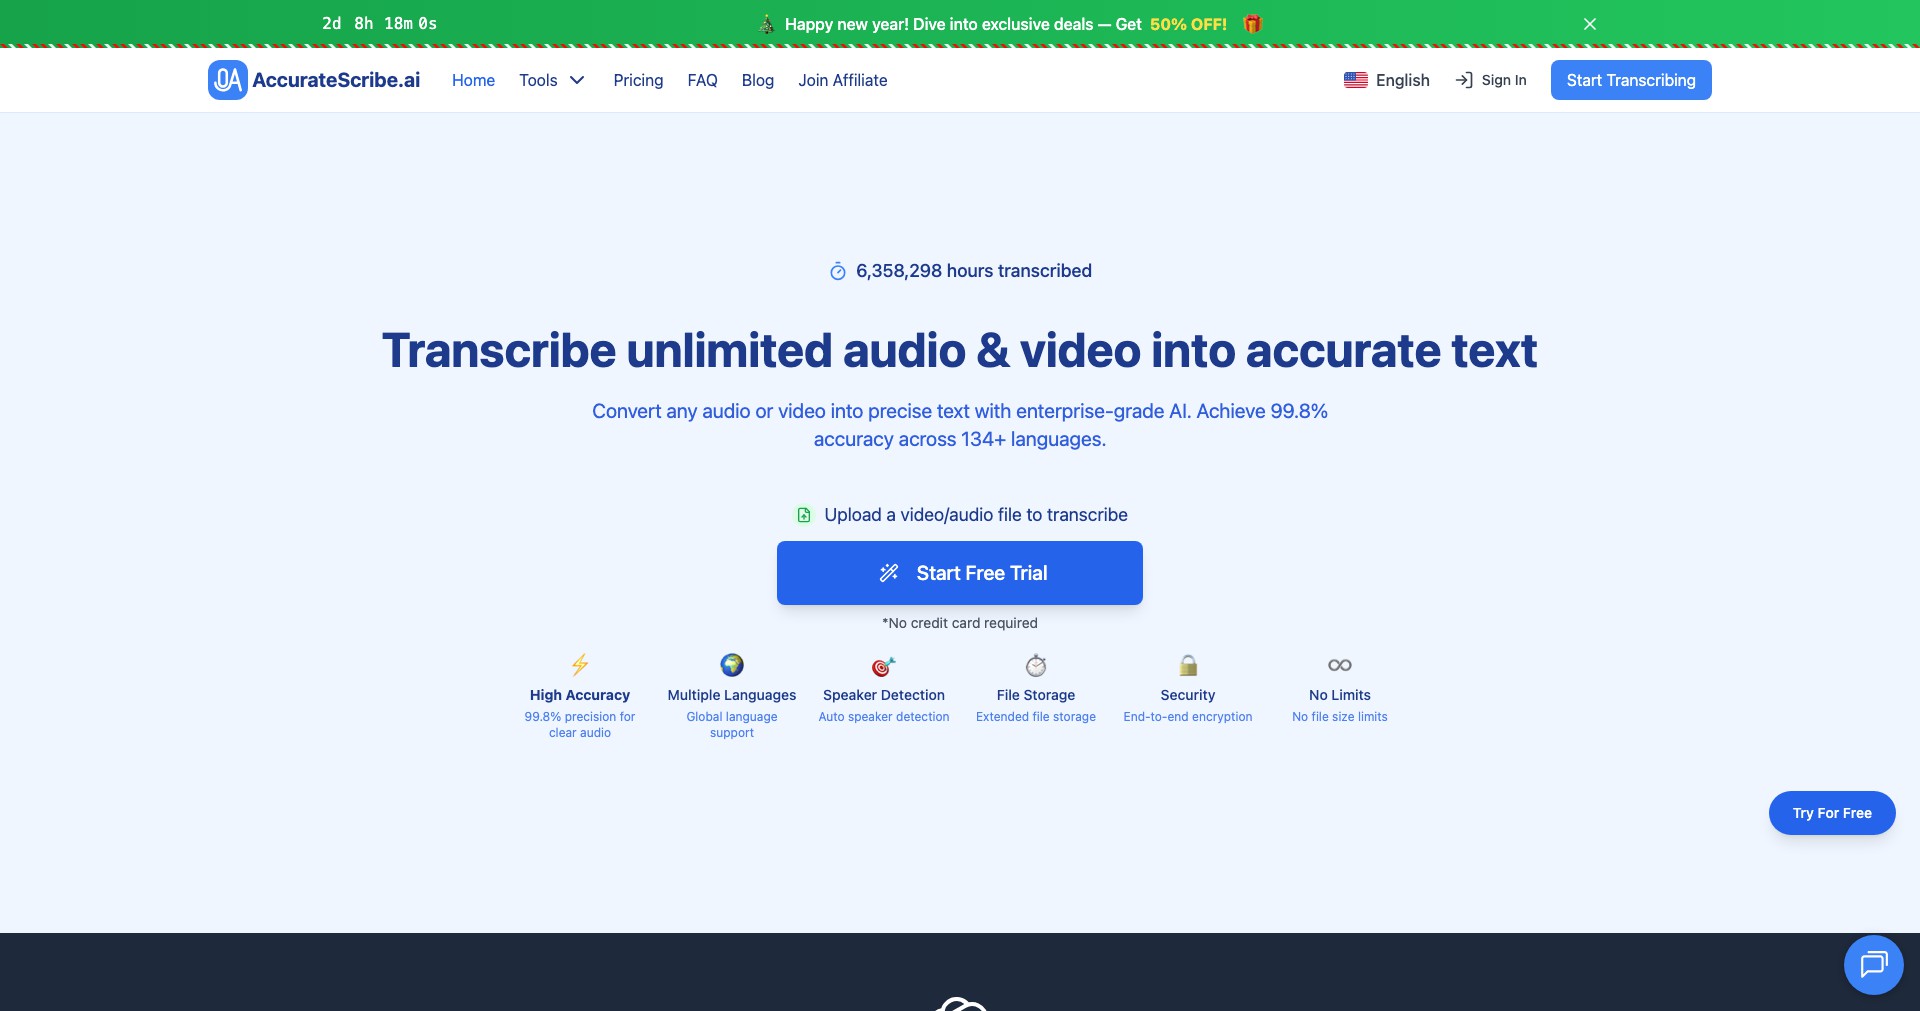Click the 'Multiple Languages' feature title
Image resolution: width=1920 pixels, height=1011 pixels.
point(732,695)
